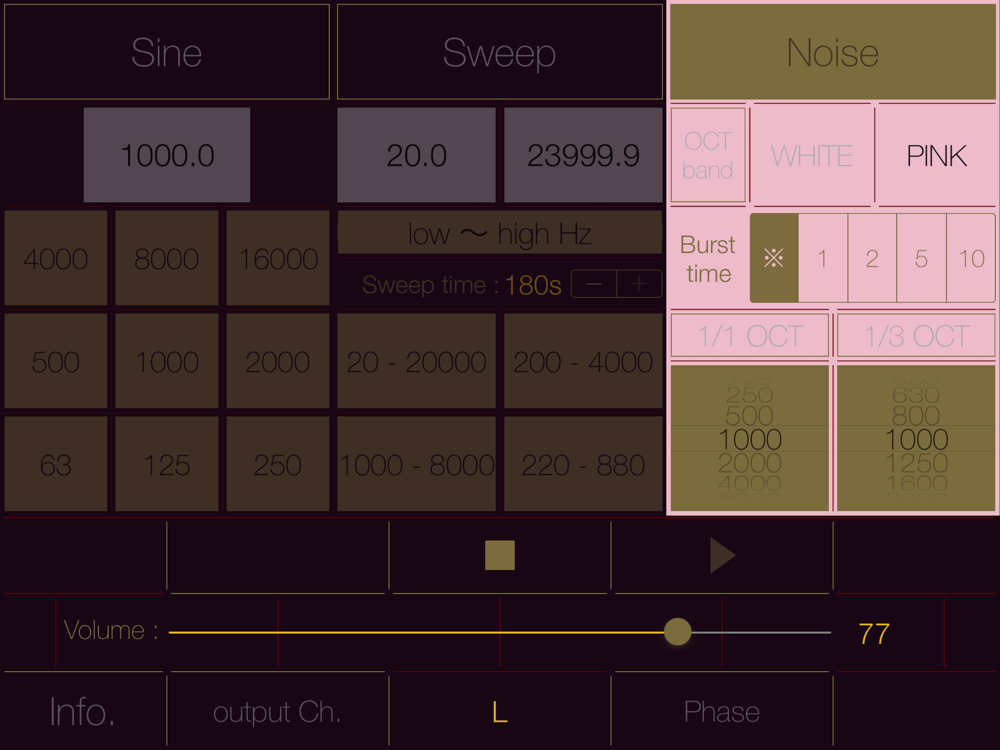This screenshot has height=750, width=1000.
Task: Click the sweep time value 180s
Action: 533,285
